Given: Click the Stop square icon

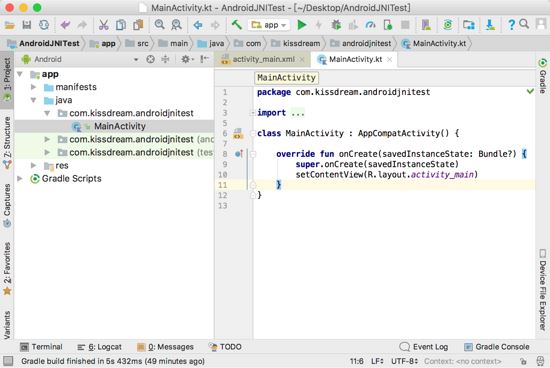Looking at the screenshot, I should coord(405,25).
